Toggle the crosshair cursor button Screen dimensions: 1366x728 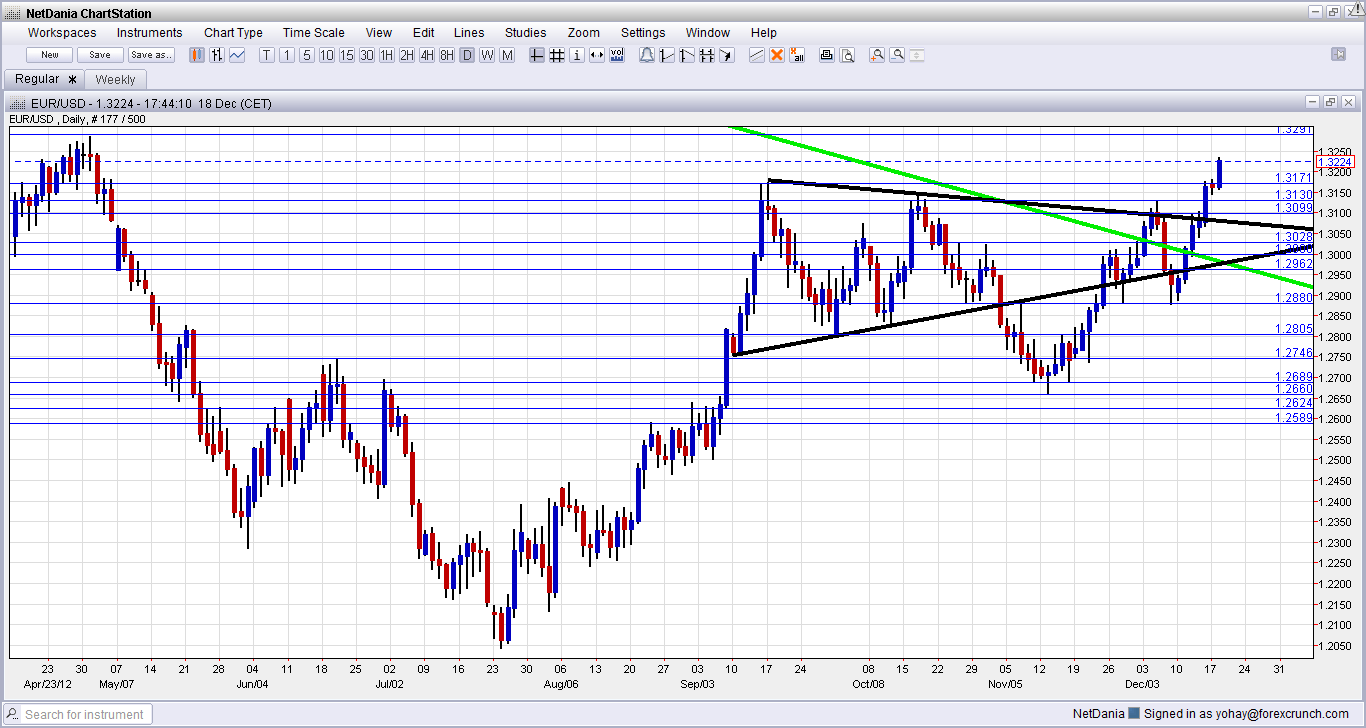(537, 55)
